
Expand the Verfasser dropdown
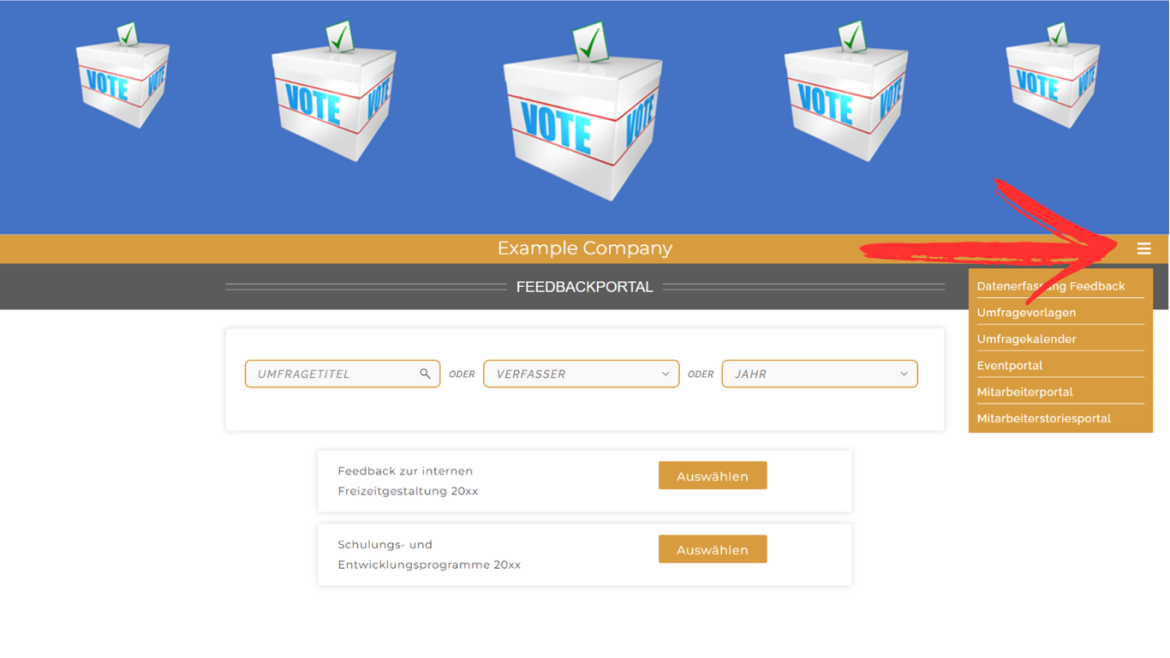[x=581, y=374]
